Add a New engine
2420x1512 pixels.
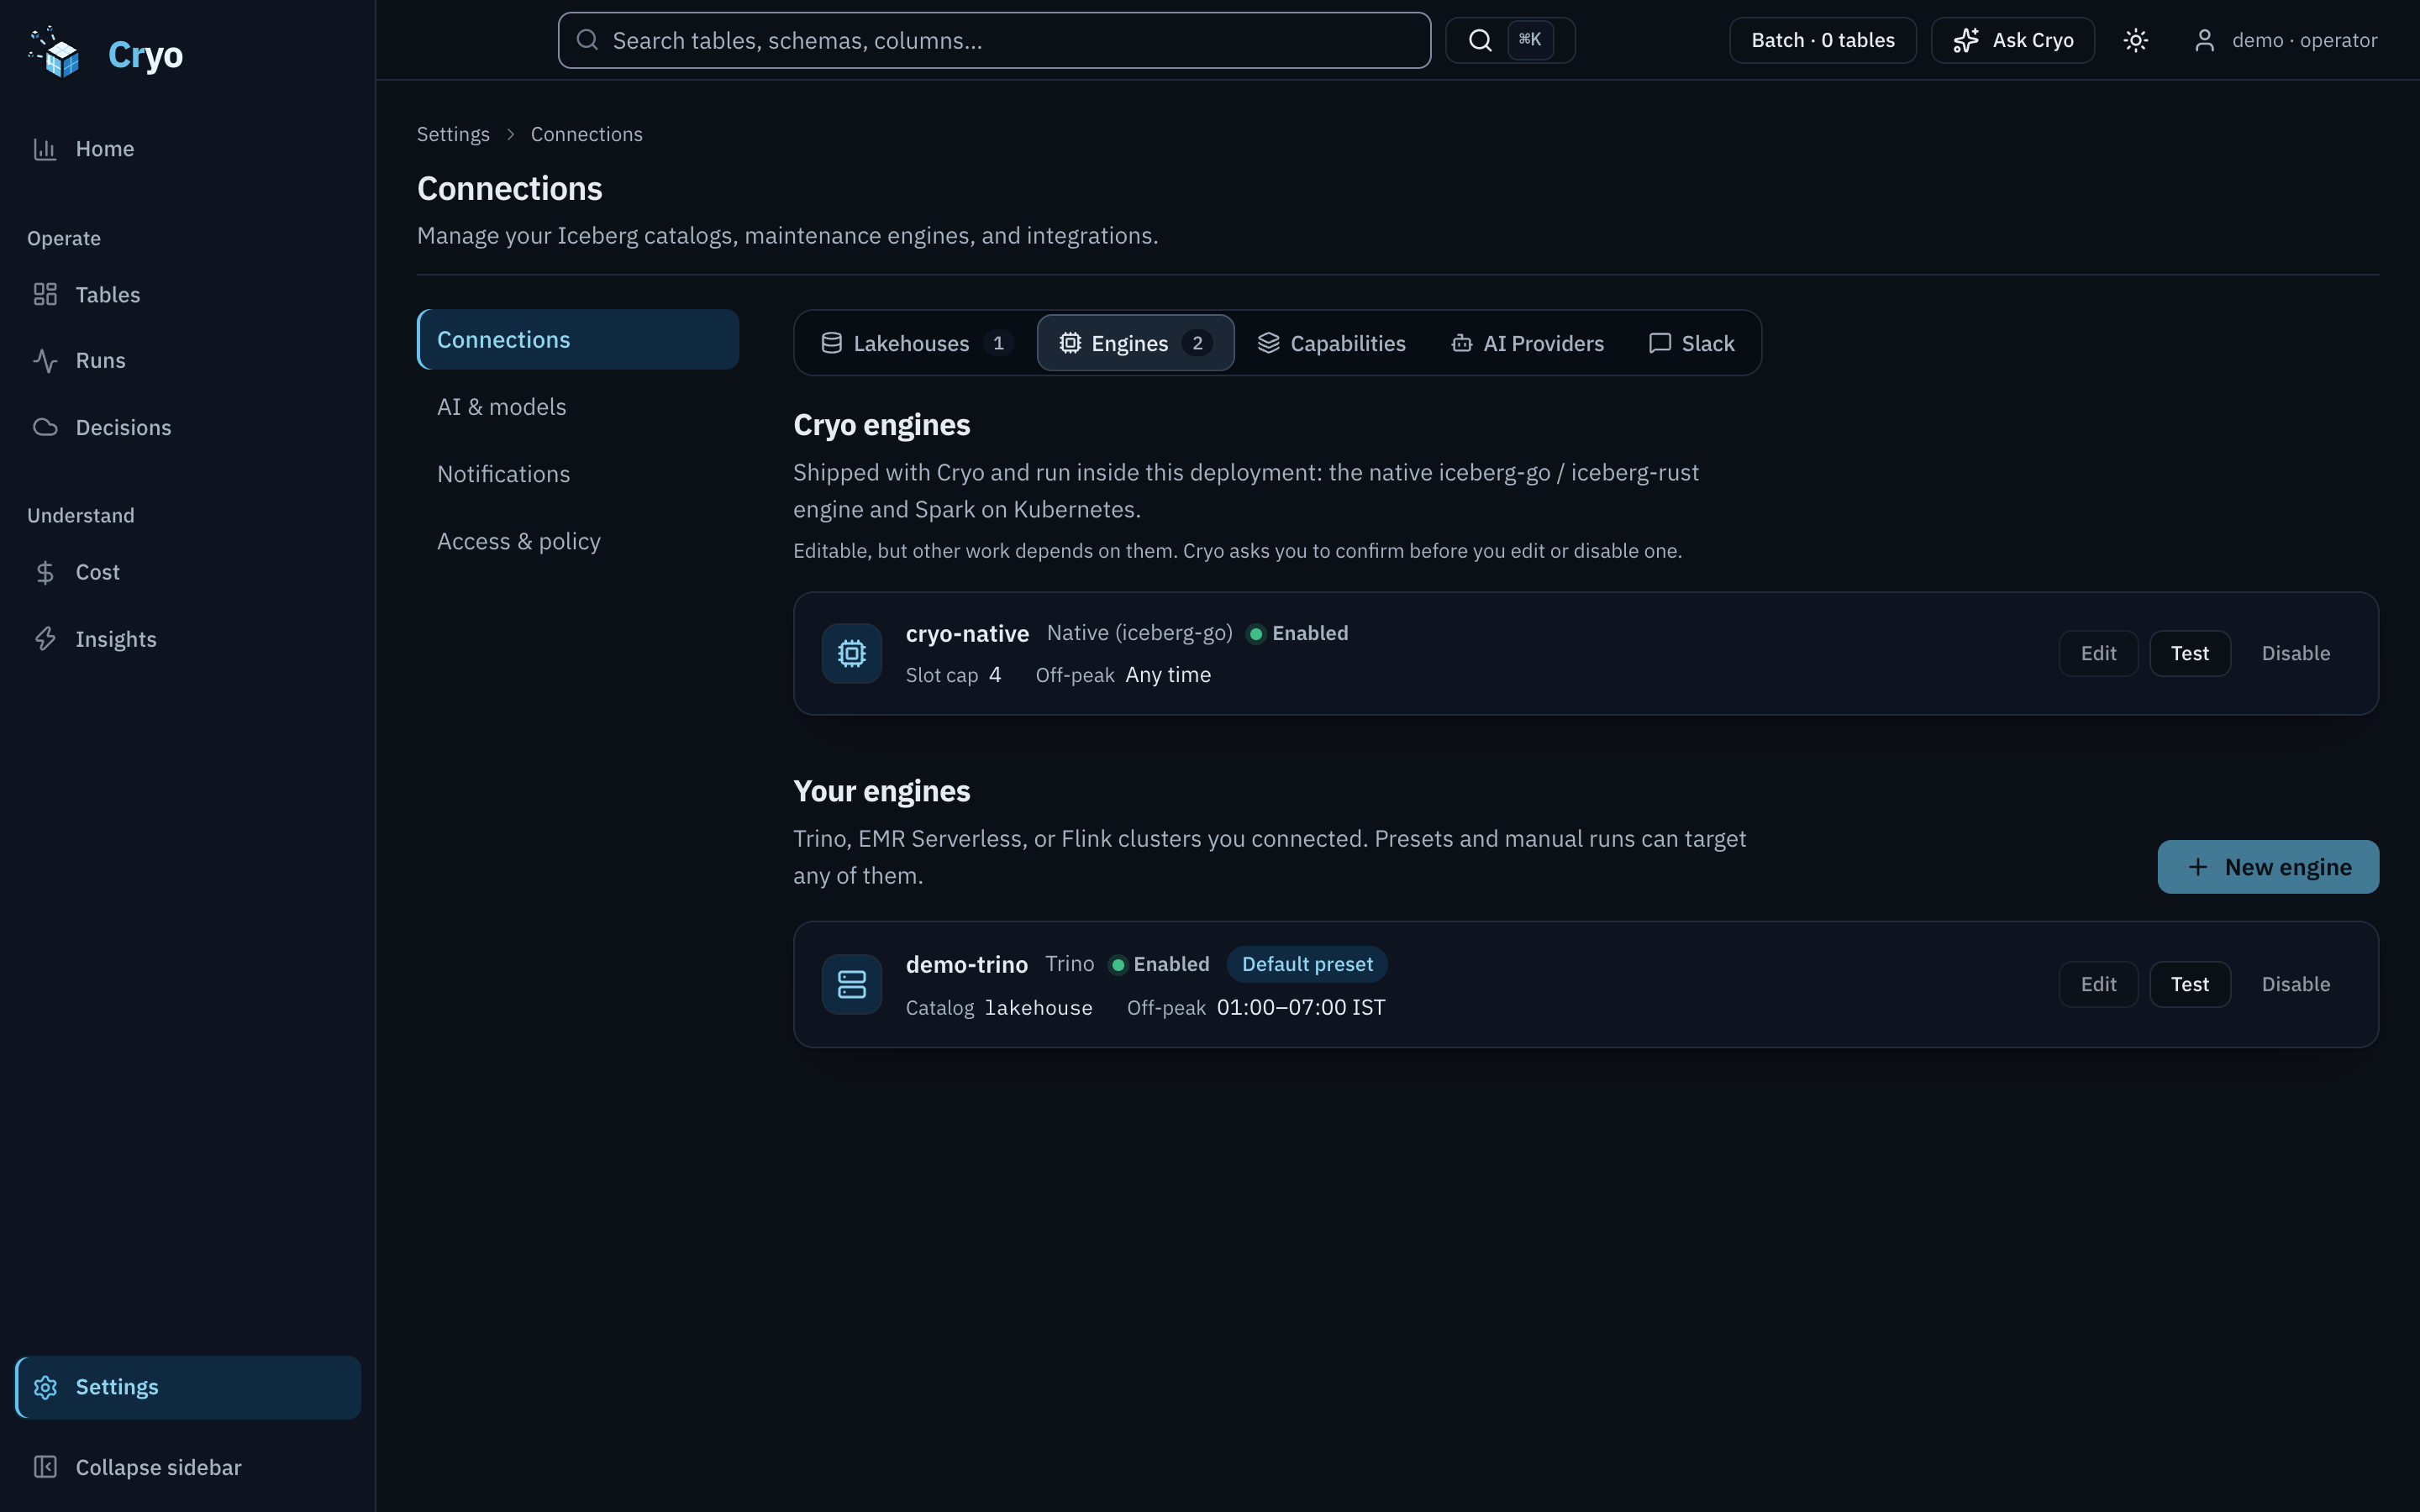pos(2267,867)
